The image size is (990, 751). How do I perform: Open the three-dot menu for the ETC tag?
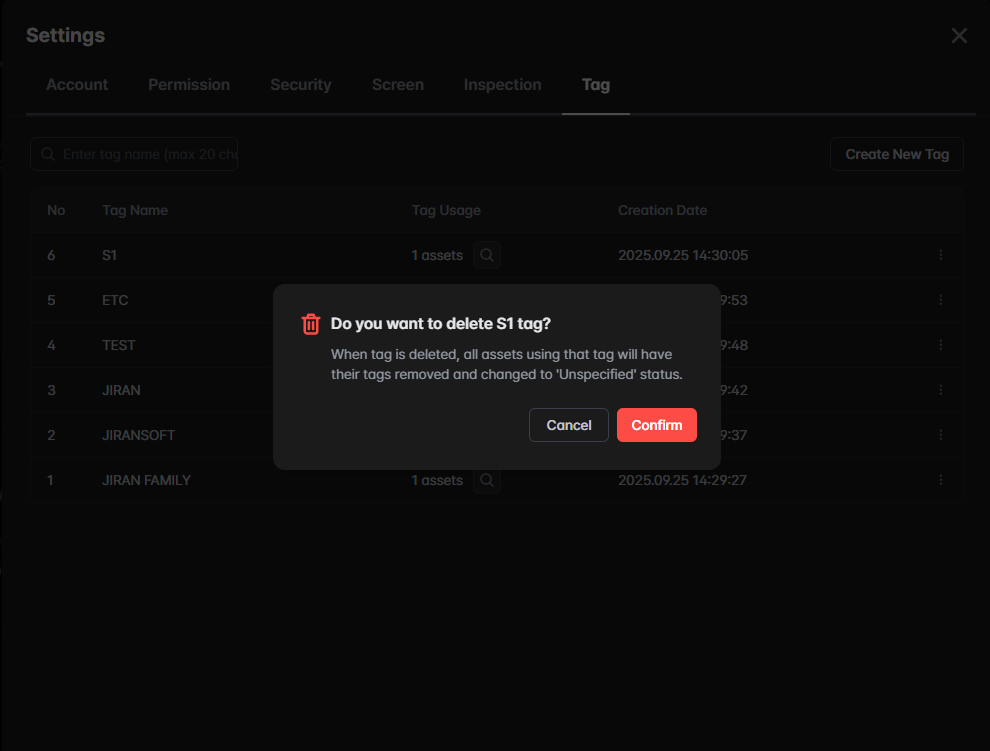click(940, 300)
